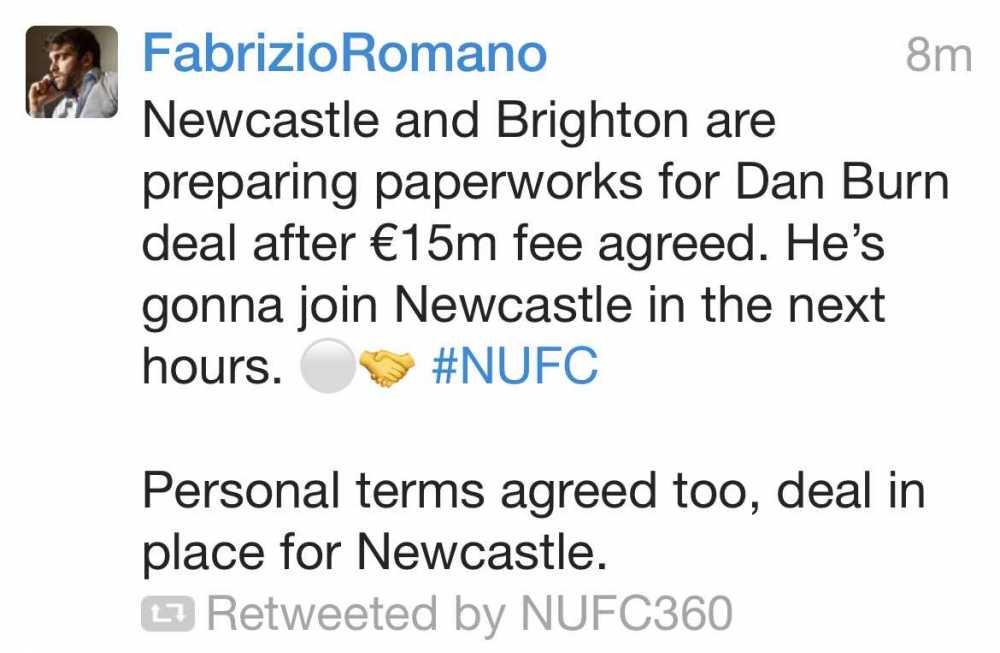The width and height of the screenshot is (1000, 653).
Task: Click the word 'paperworks' in the tweet
Action: [508, 185]
